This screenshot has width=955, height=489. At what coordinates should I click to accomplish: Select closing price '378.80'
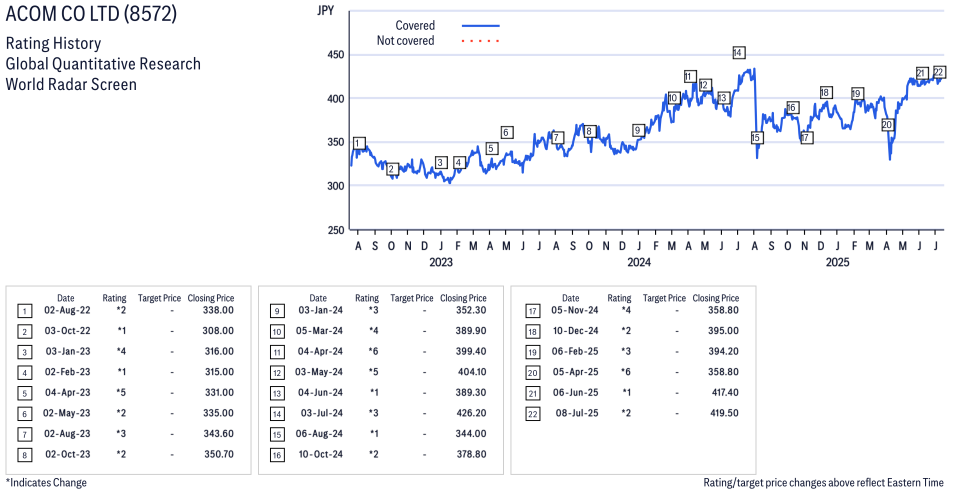coord(471,454)
